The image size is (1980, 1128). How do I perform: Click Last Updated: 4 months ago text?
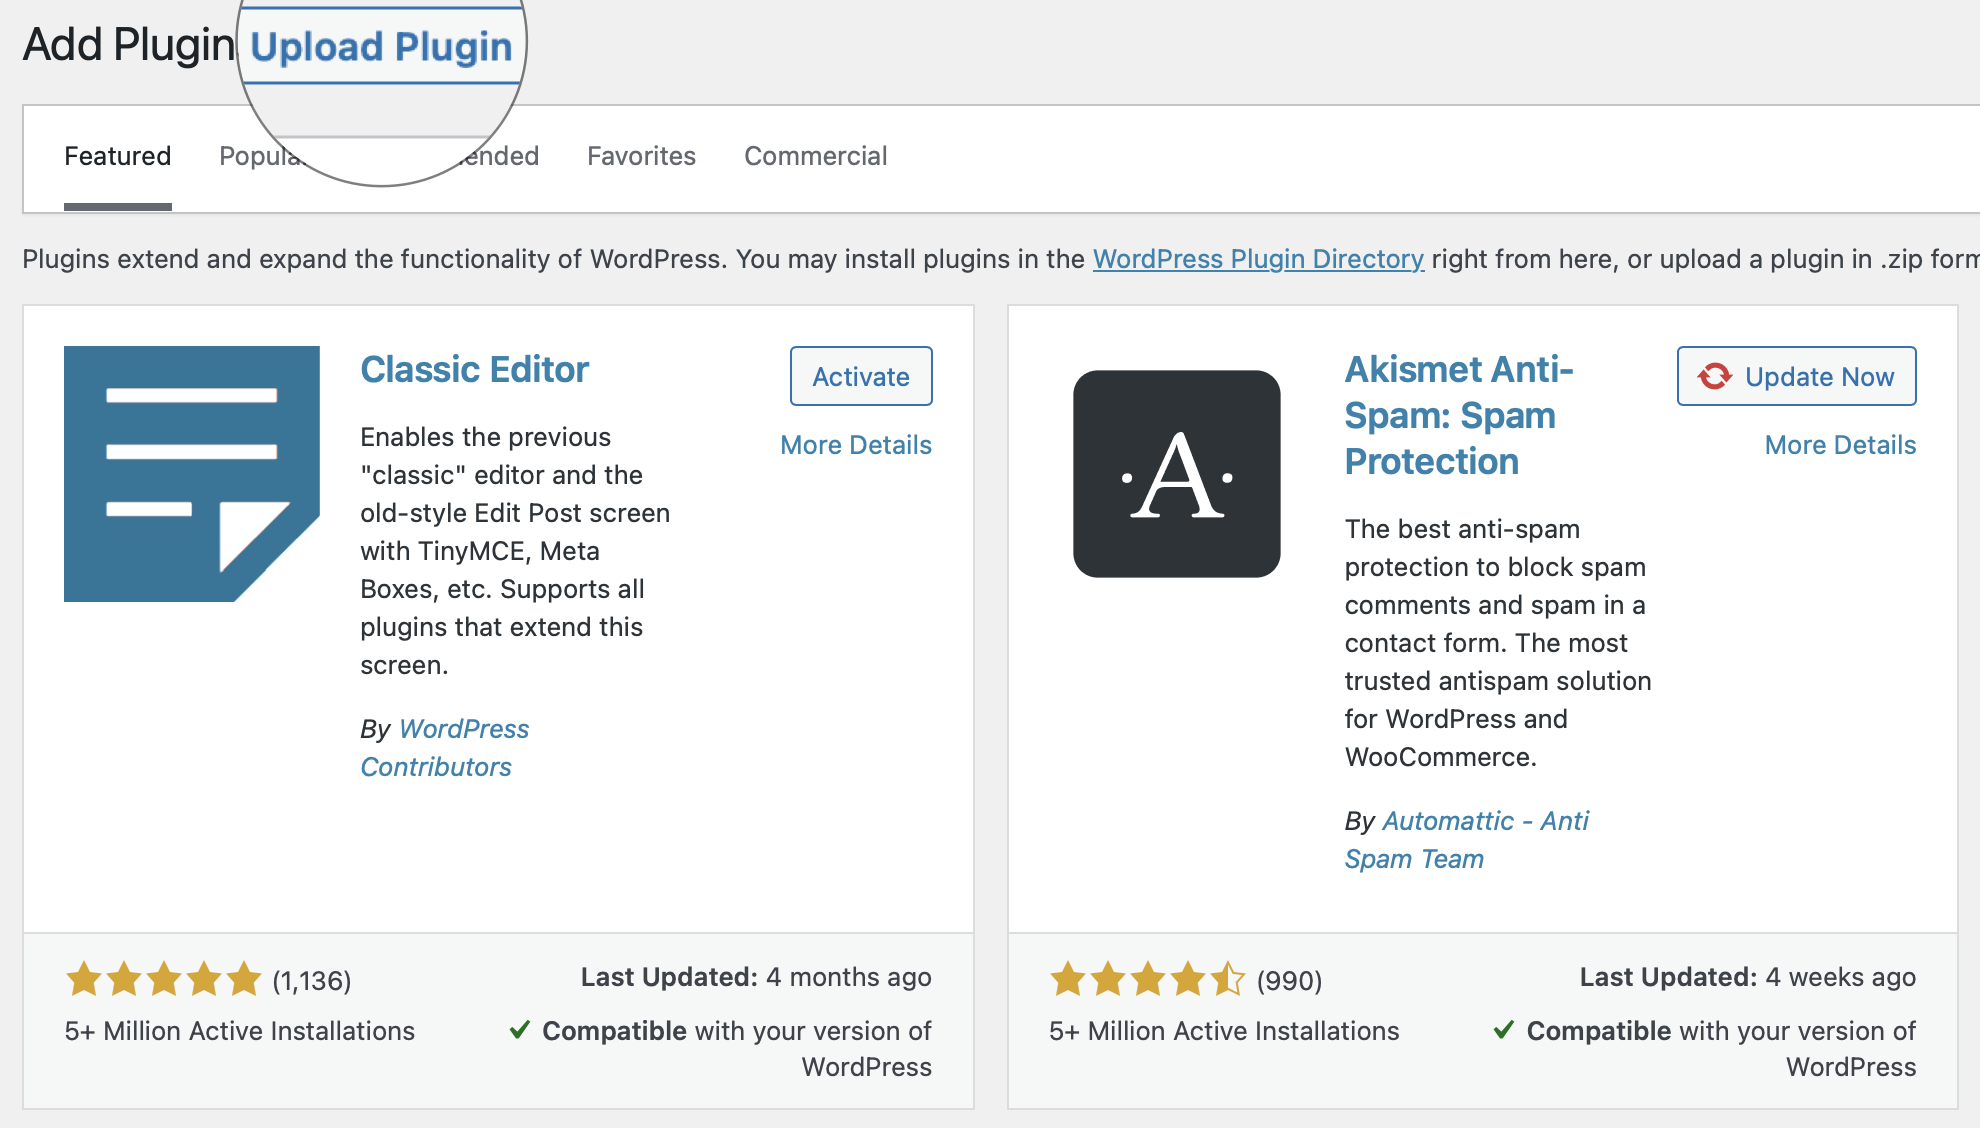(x=756, y=977)
